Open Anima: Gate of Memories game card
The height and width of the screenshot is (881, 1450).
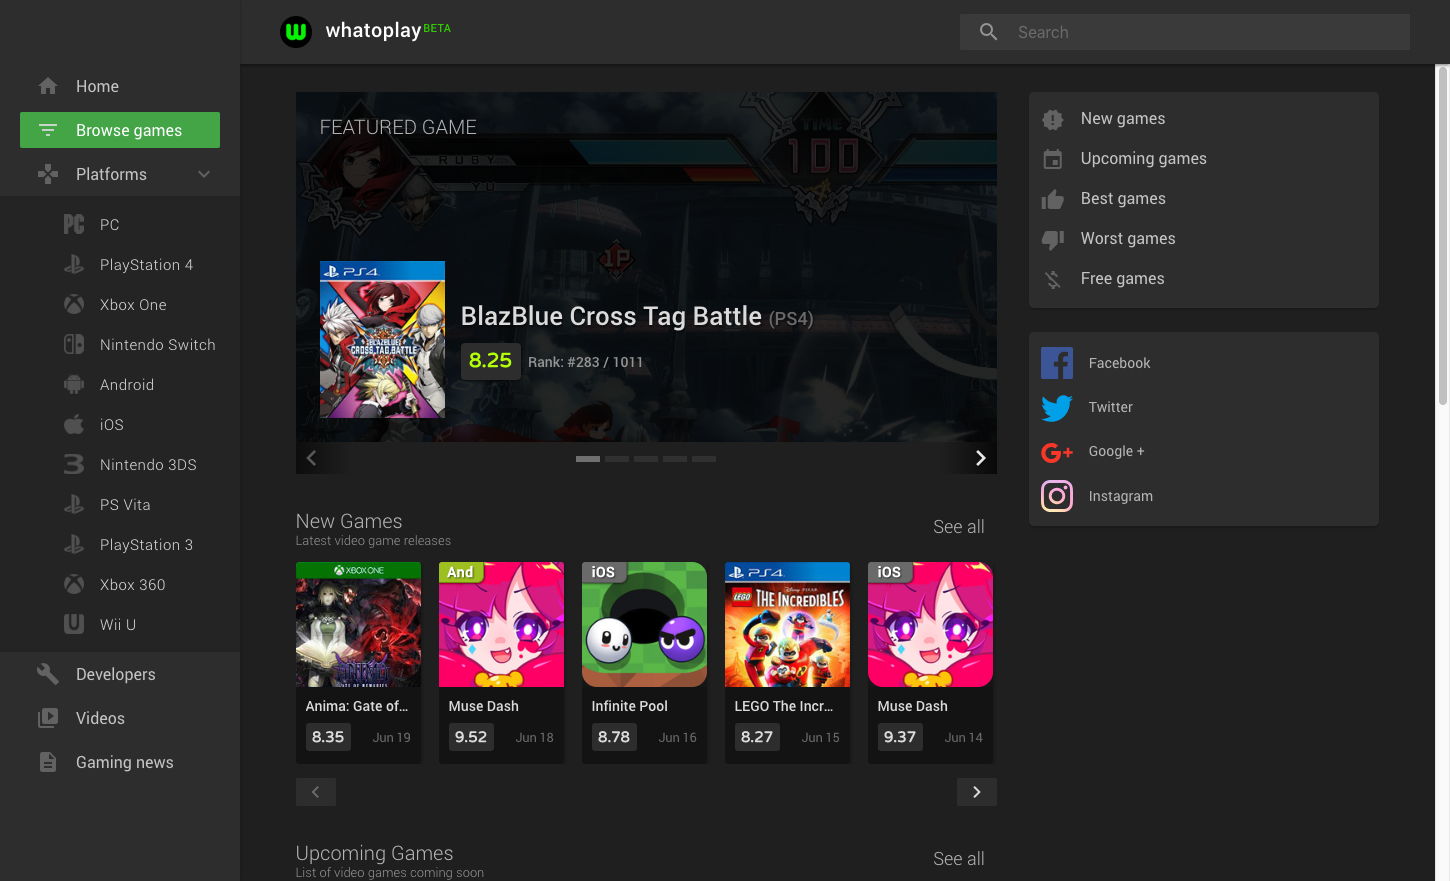tap(358, 663)
